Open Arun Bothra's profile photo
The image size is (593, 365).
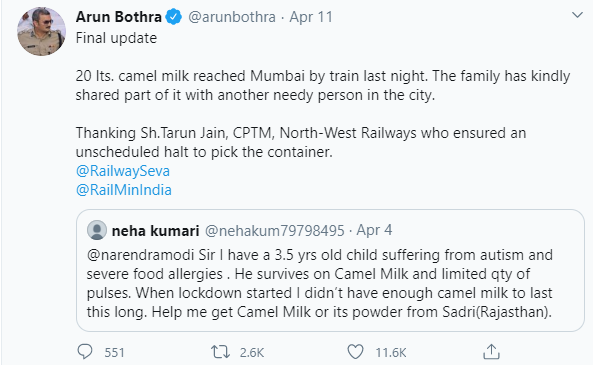(42, 31)
